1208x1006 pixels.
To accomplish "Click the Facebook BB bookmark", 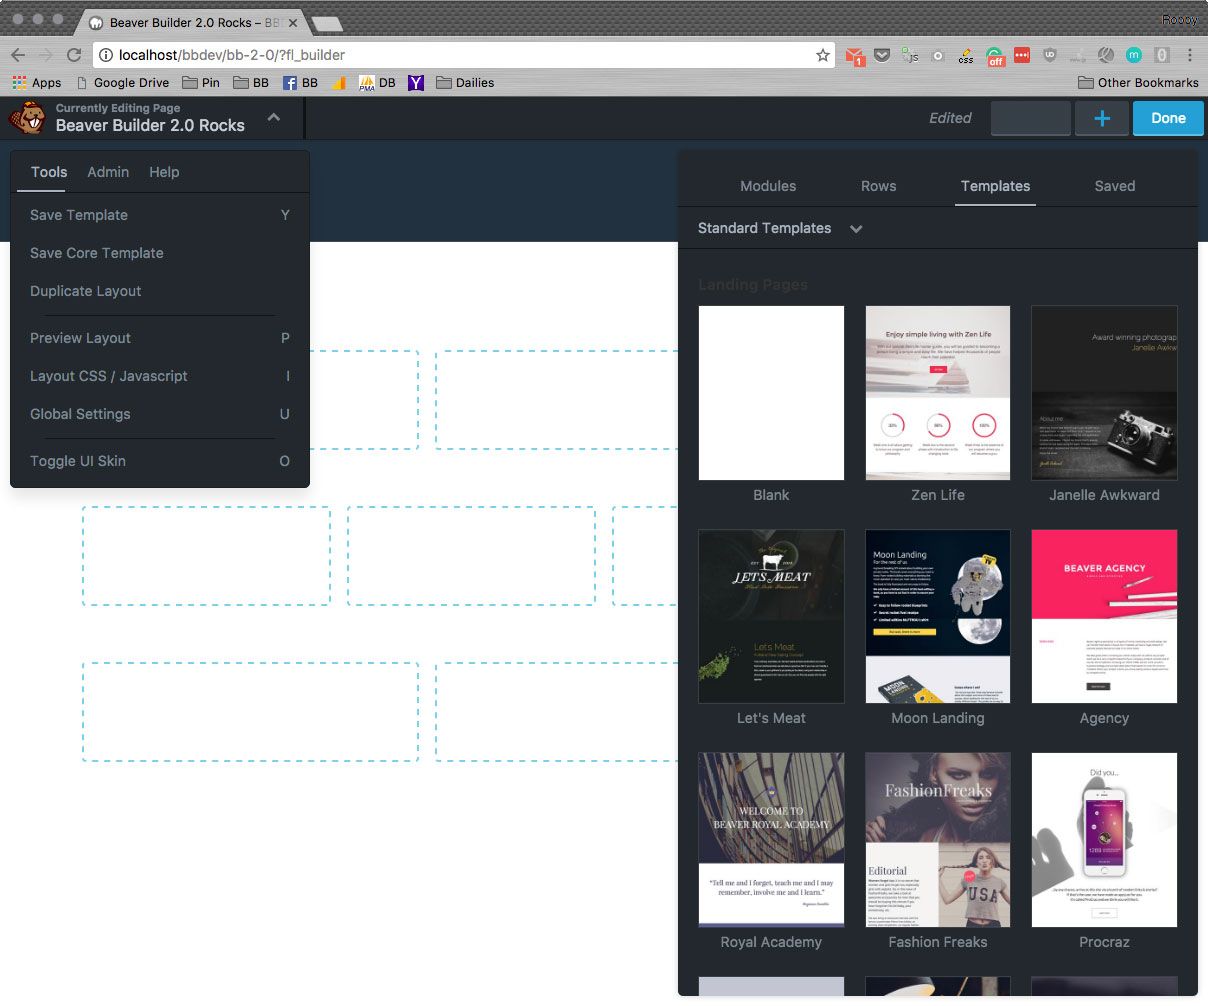I will click(300, 83).
